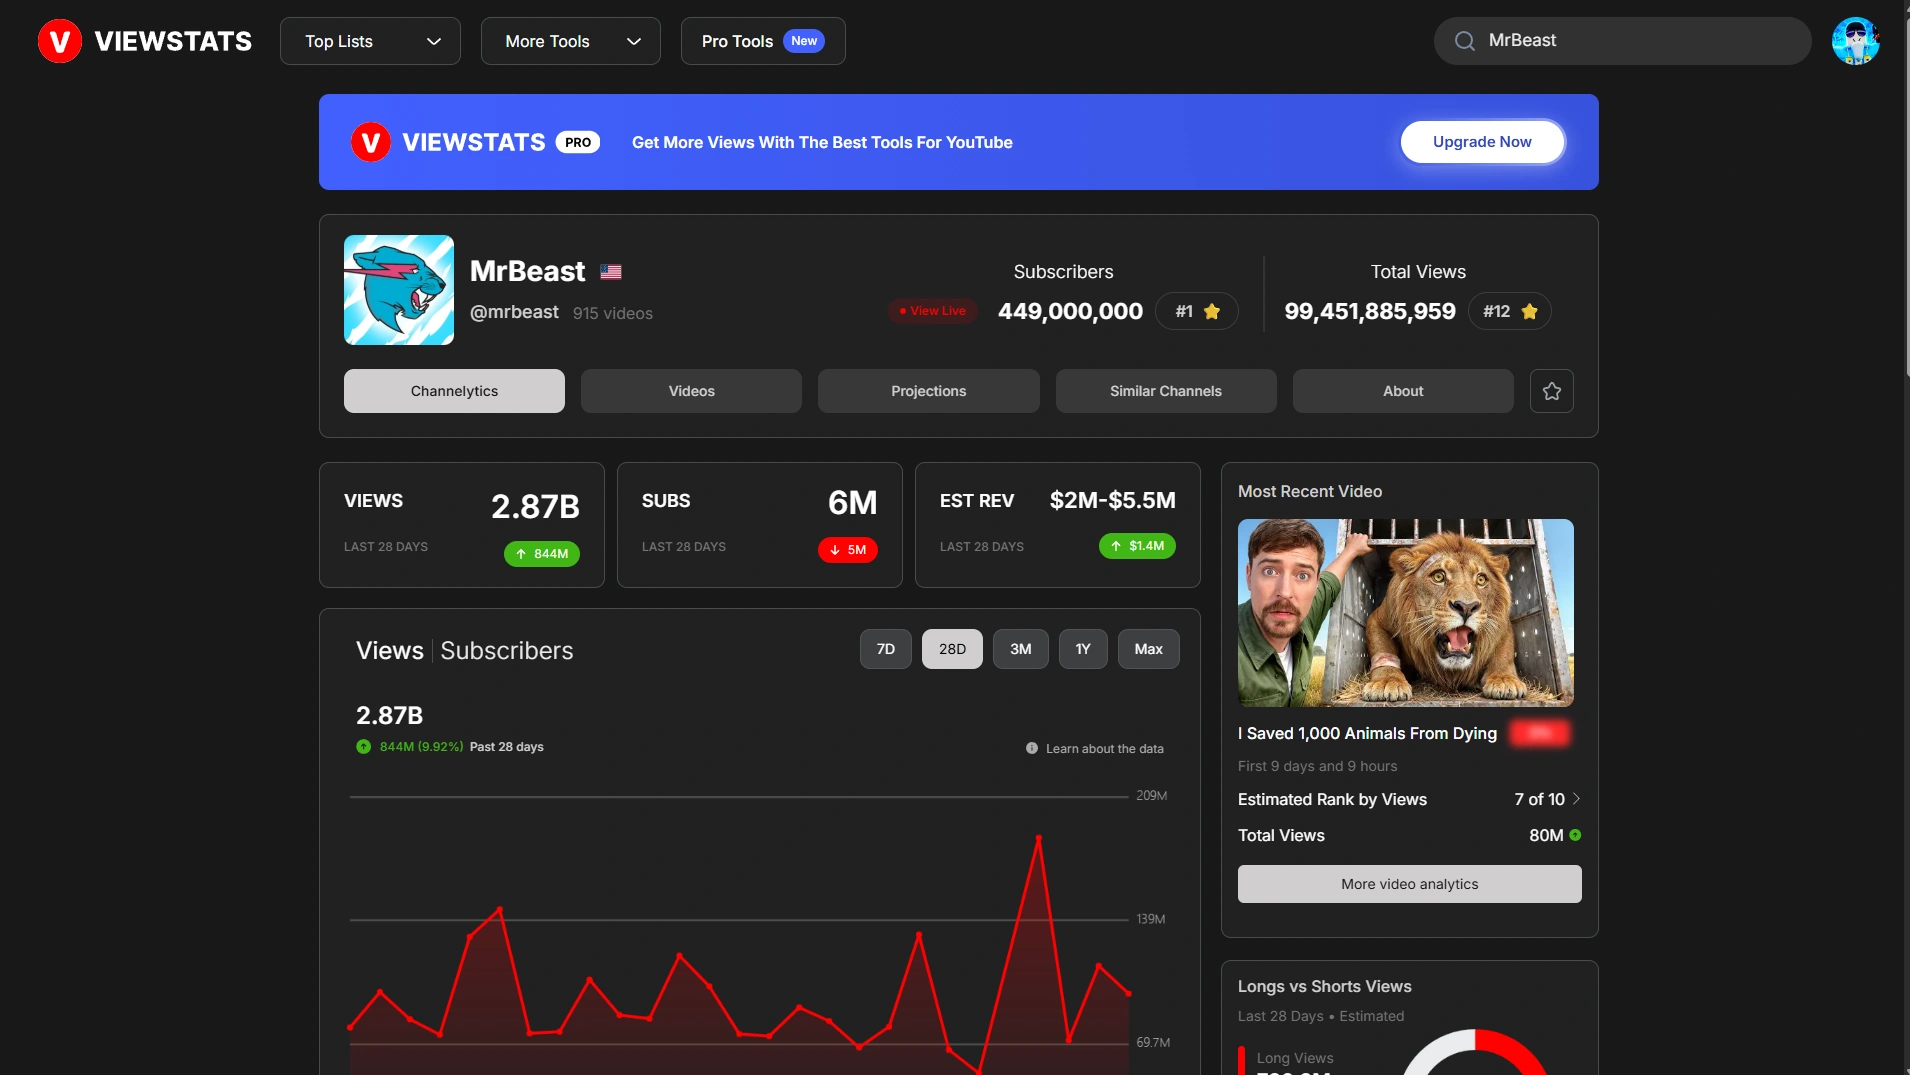Click the highest peak point on views chart
Screen dimensions: 1910x1075
[x=1039, y=837]
